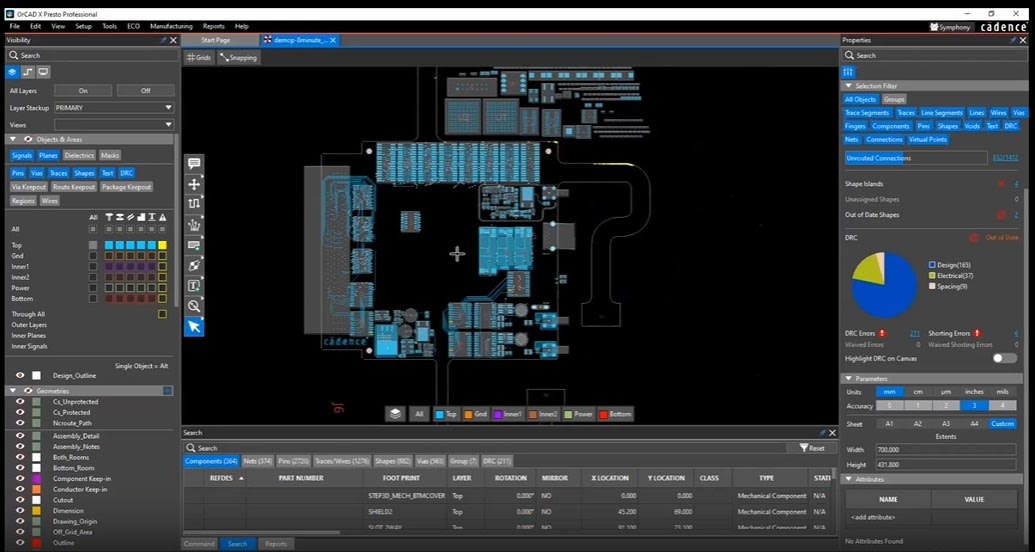This screenshot has height=552, width=1035.
Task: Click the Snapping toolbar button
Action: click(x=238, y=57)
